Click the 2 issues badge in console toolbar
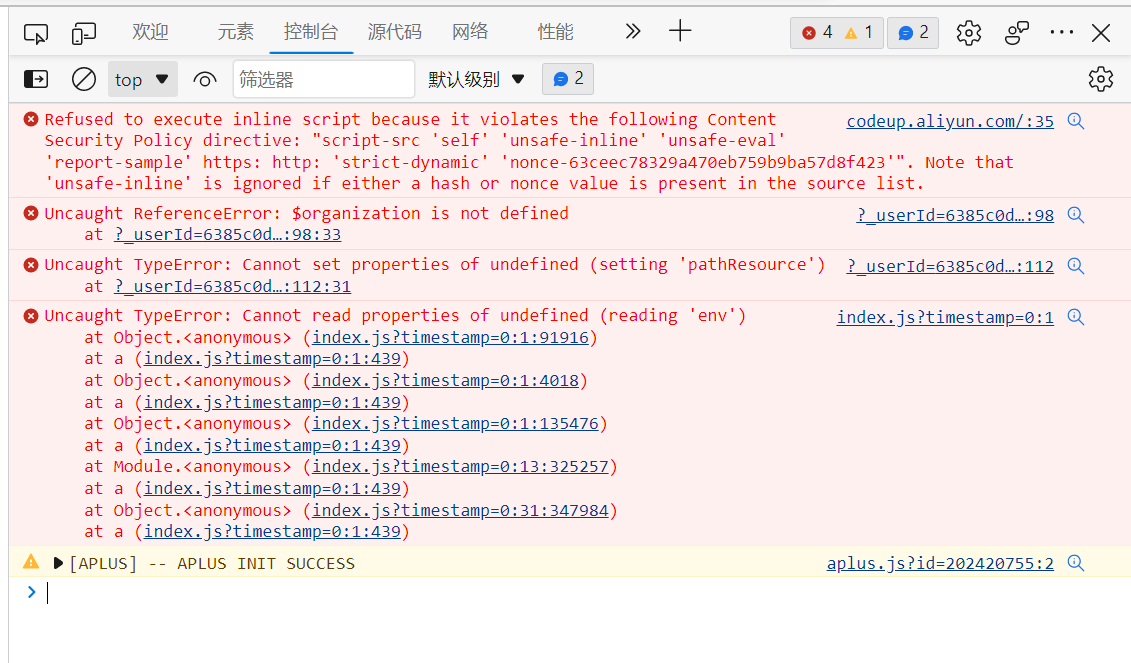 tap(568, 79)
